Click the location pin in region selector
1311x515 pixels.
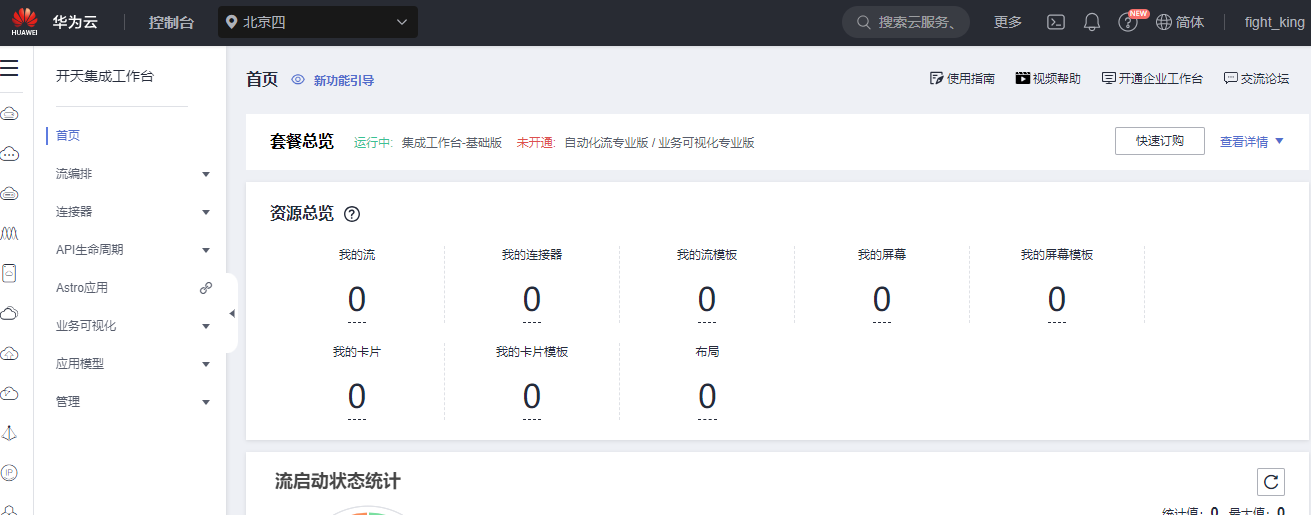tap(232, 22)
